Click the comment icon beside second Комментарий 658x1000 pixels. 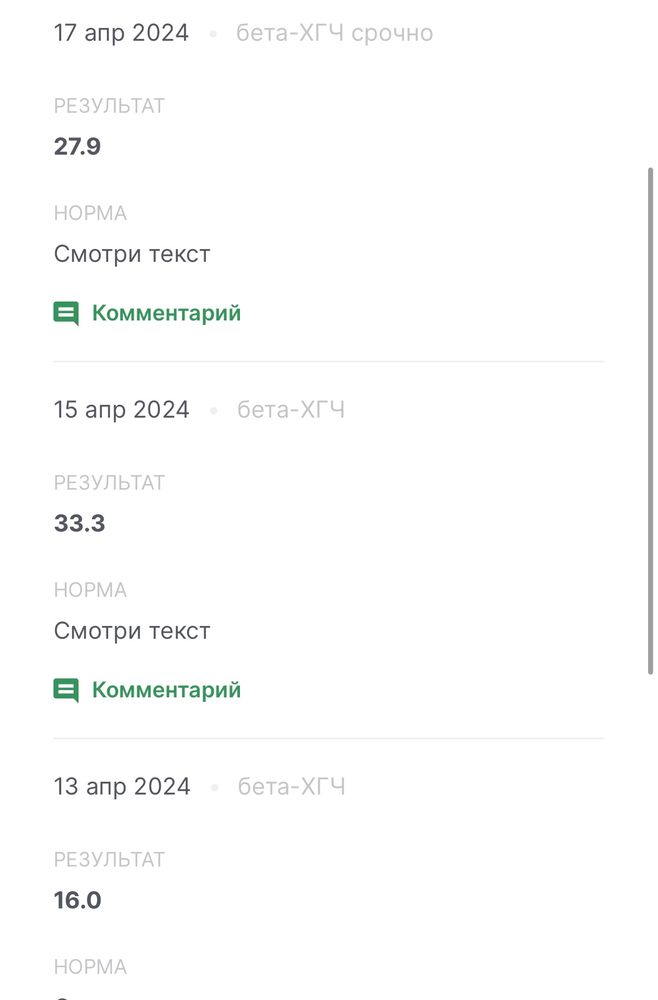[65, 690]
